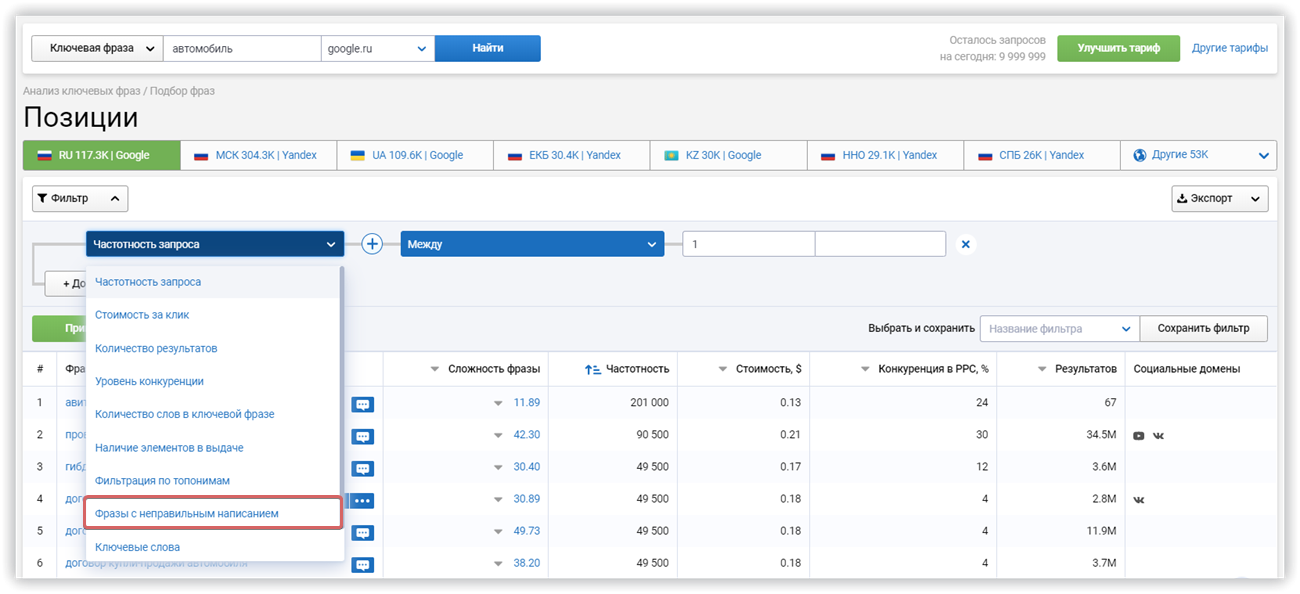Switch to the RU 117.3K Google tab
The image size is (1300, 594).
102,155
